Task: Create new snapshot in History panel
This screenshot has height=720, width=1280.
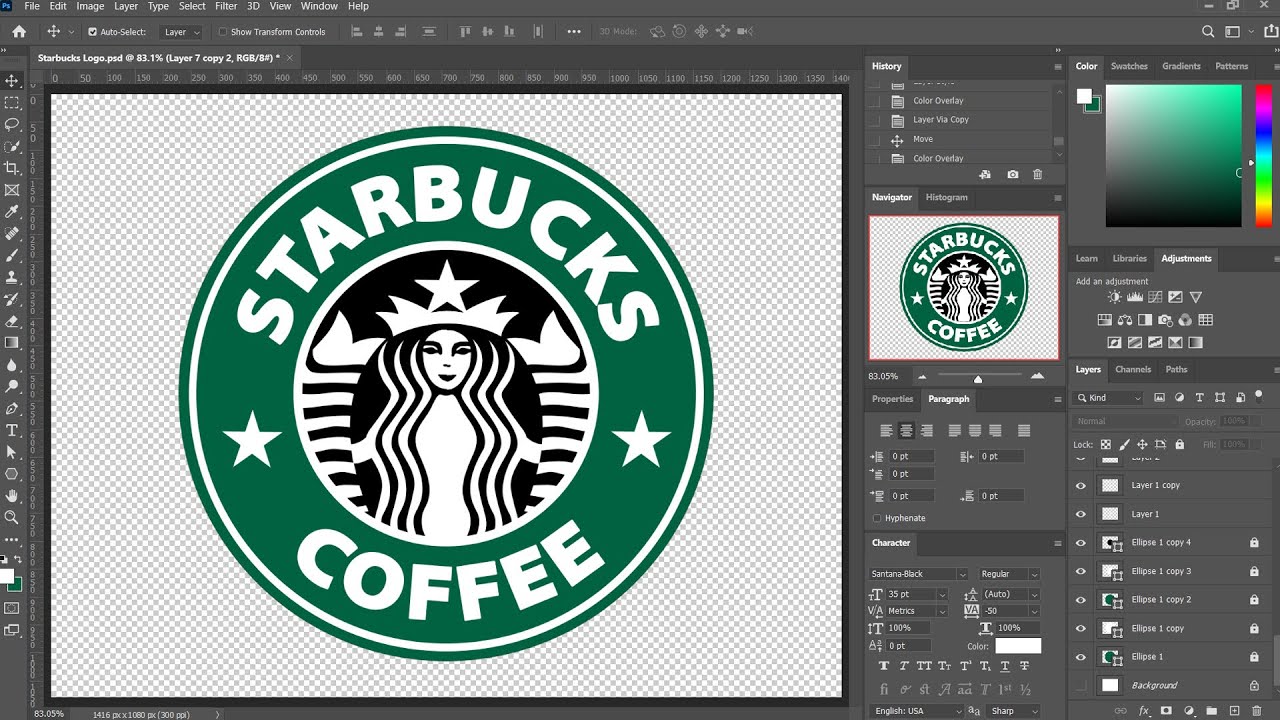Action: pos(1012,174)
